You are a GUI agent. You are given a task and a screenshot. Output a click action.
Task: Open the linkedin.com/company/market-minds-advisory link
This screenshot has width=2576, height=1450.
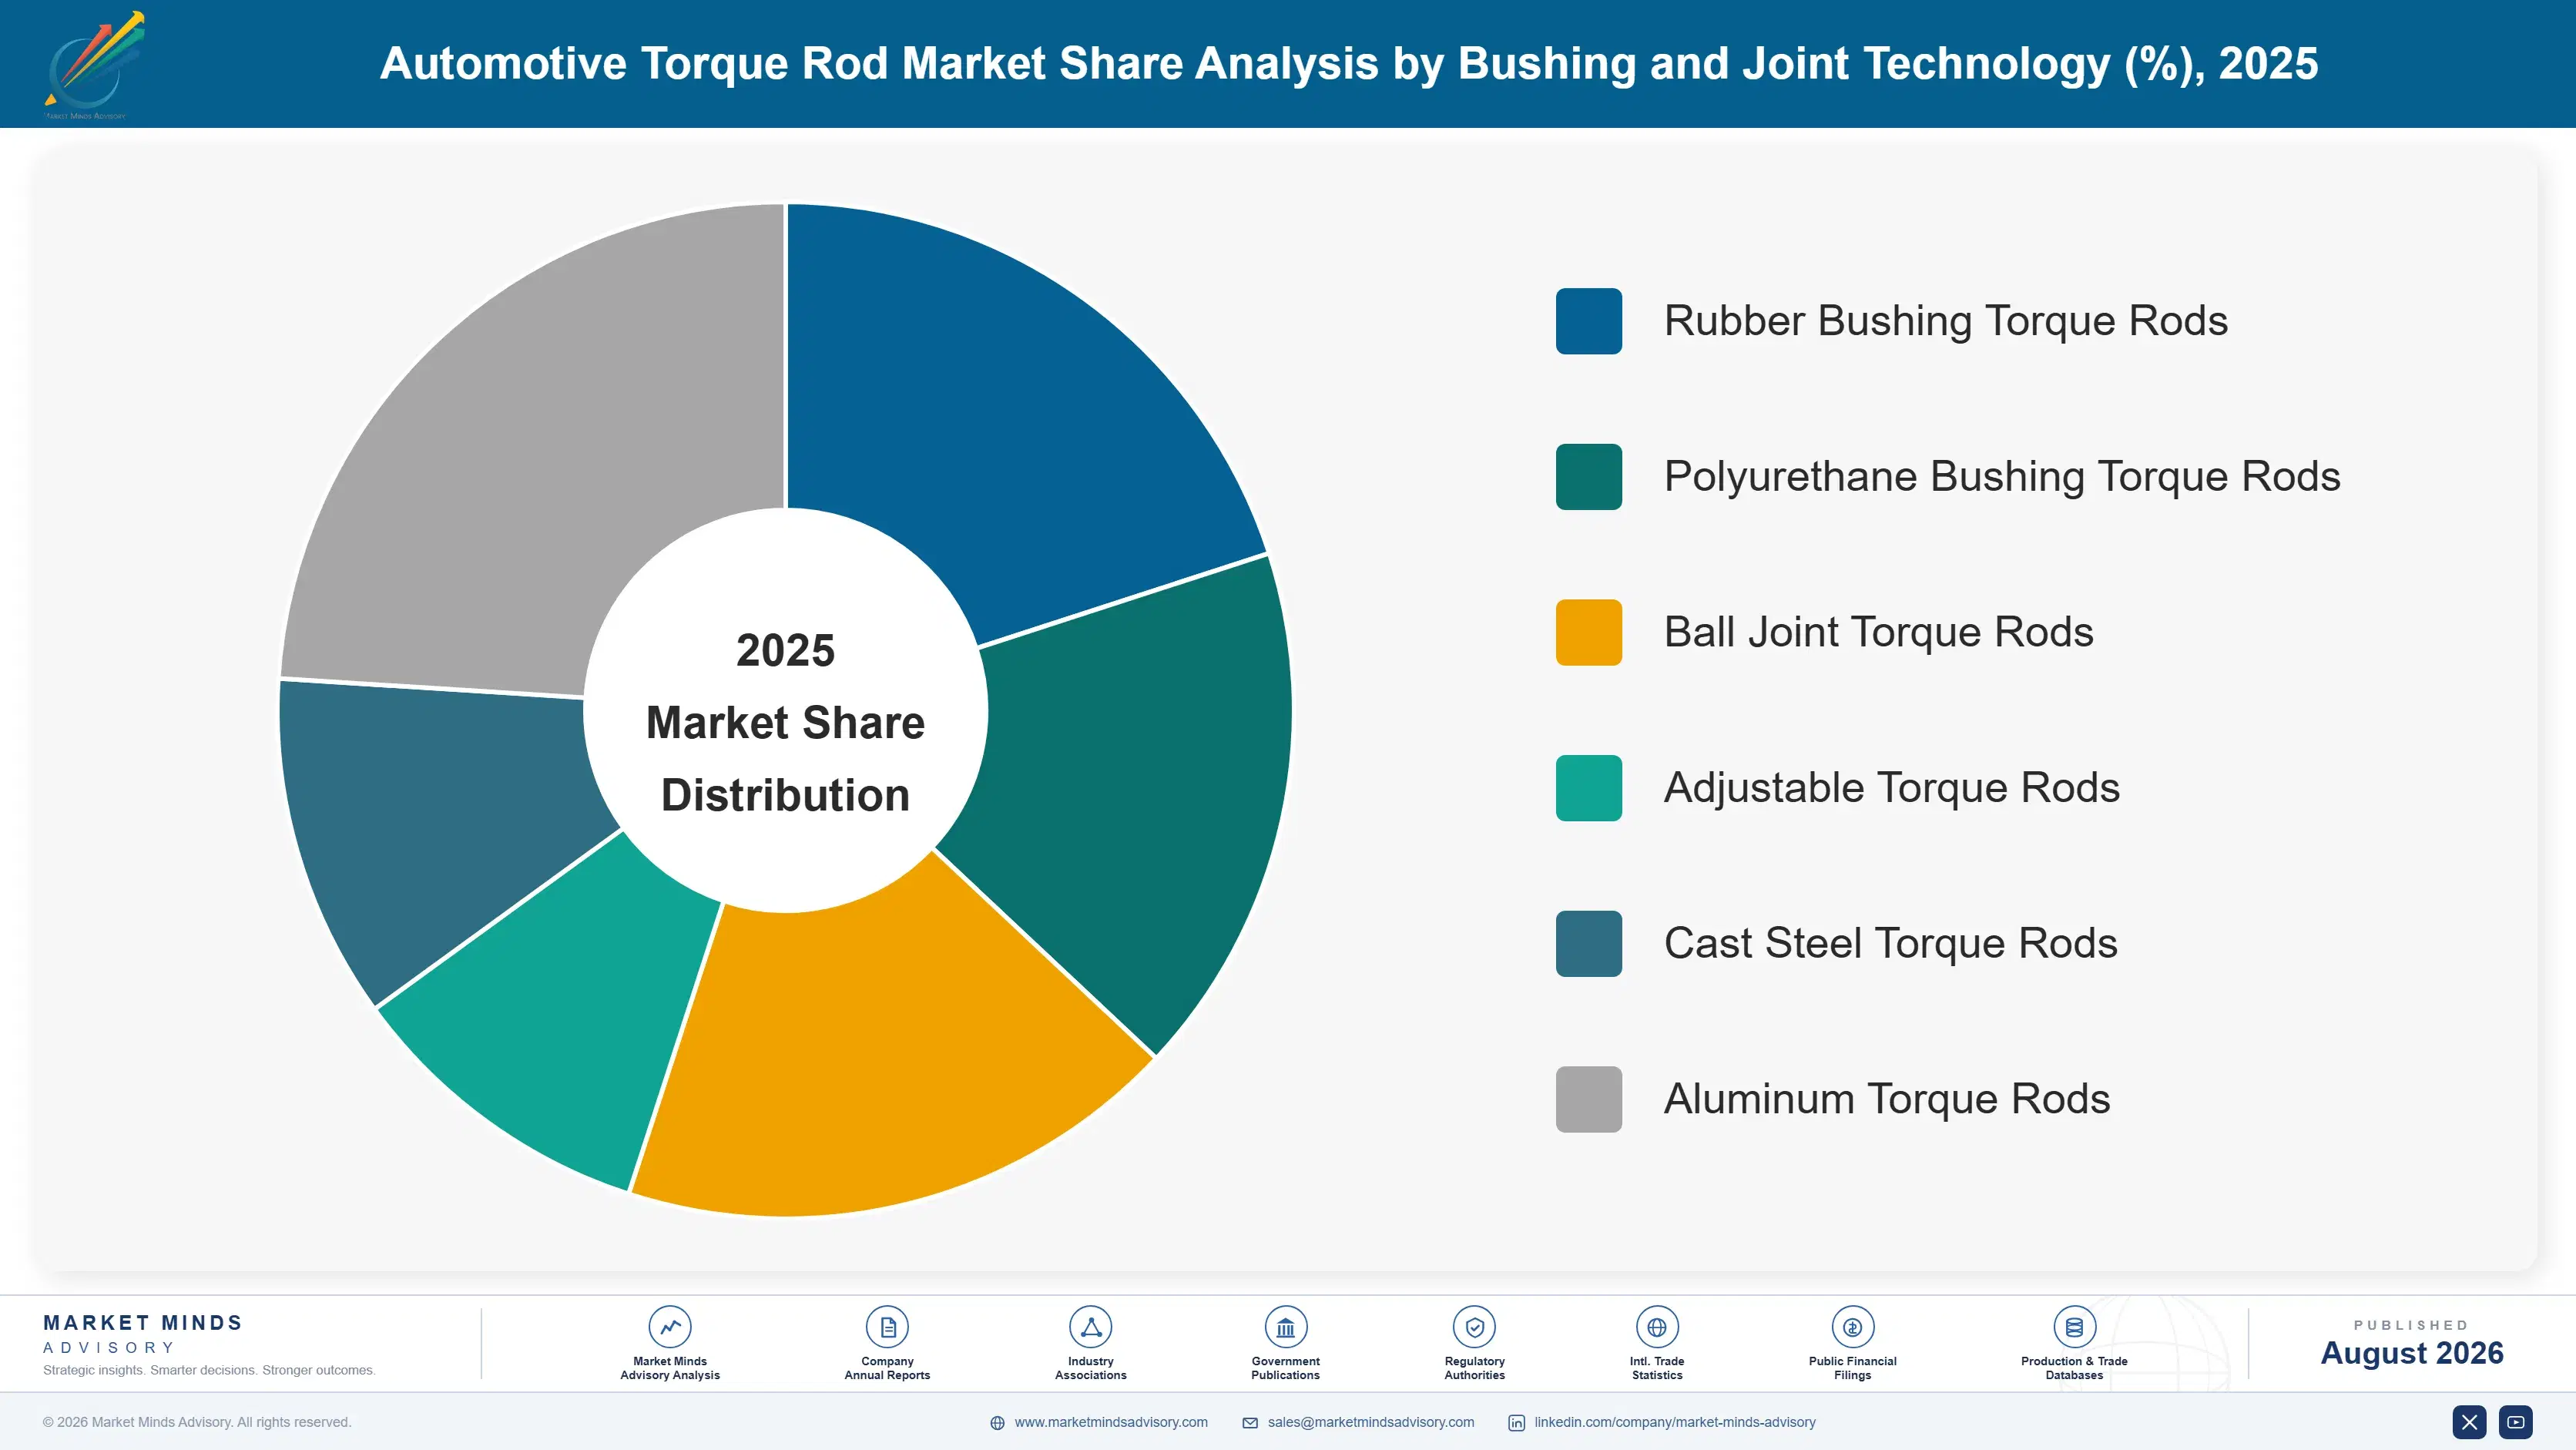[x=1675, y=1421]
